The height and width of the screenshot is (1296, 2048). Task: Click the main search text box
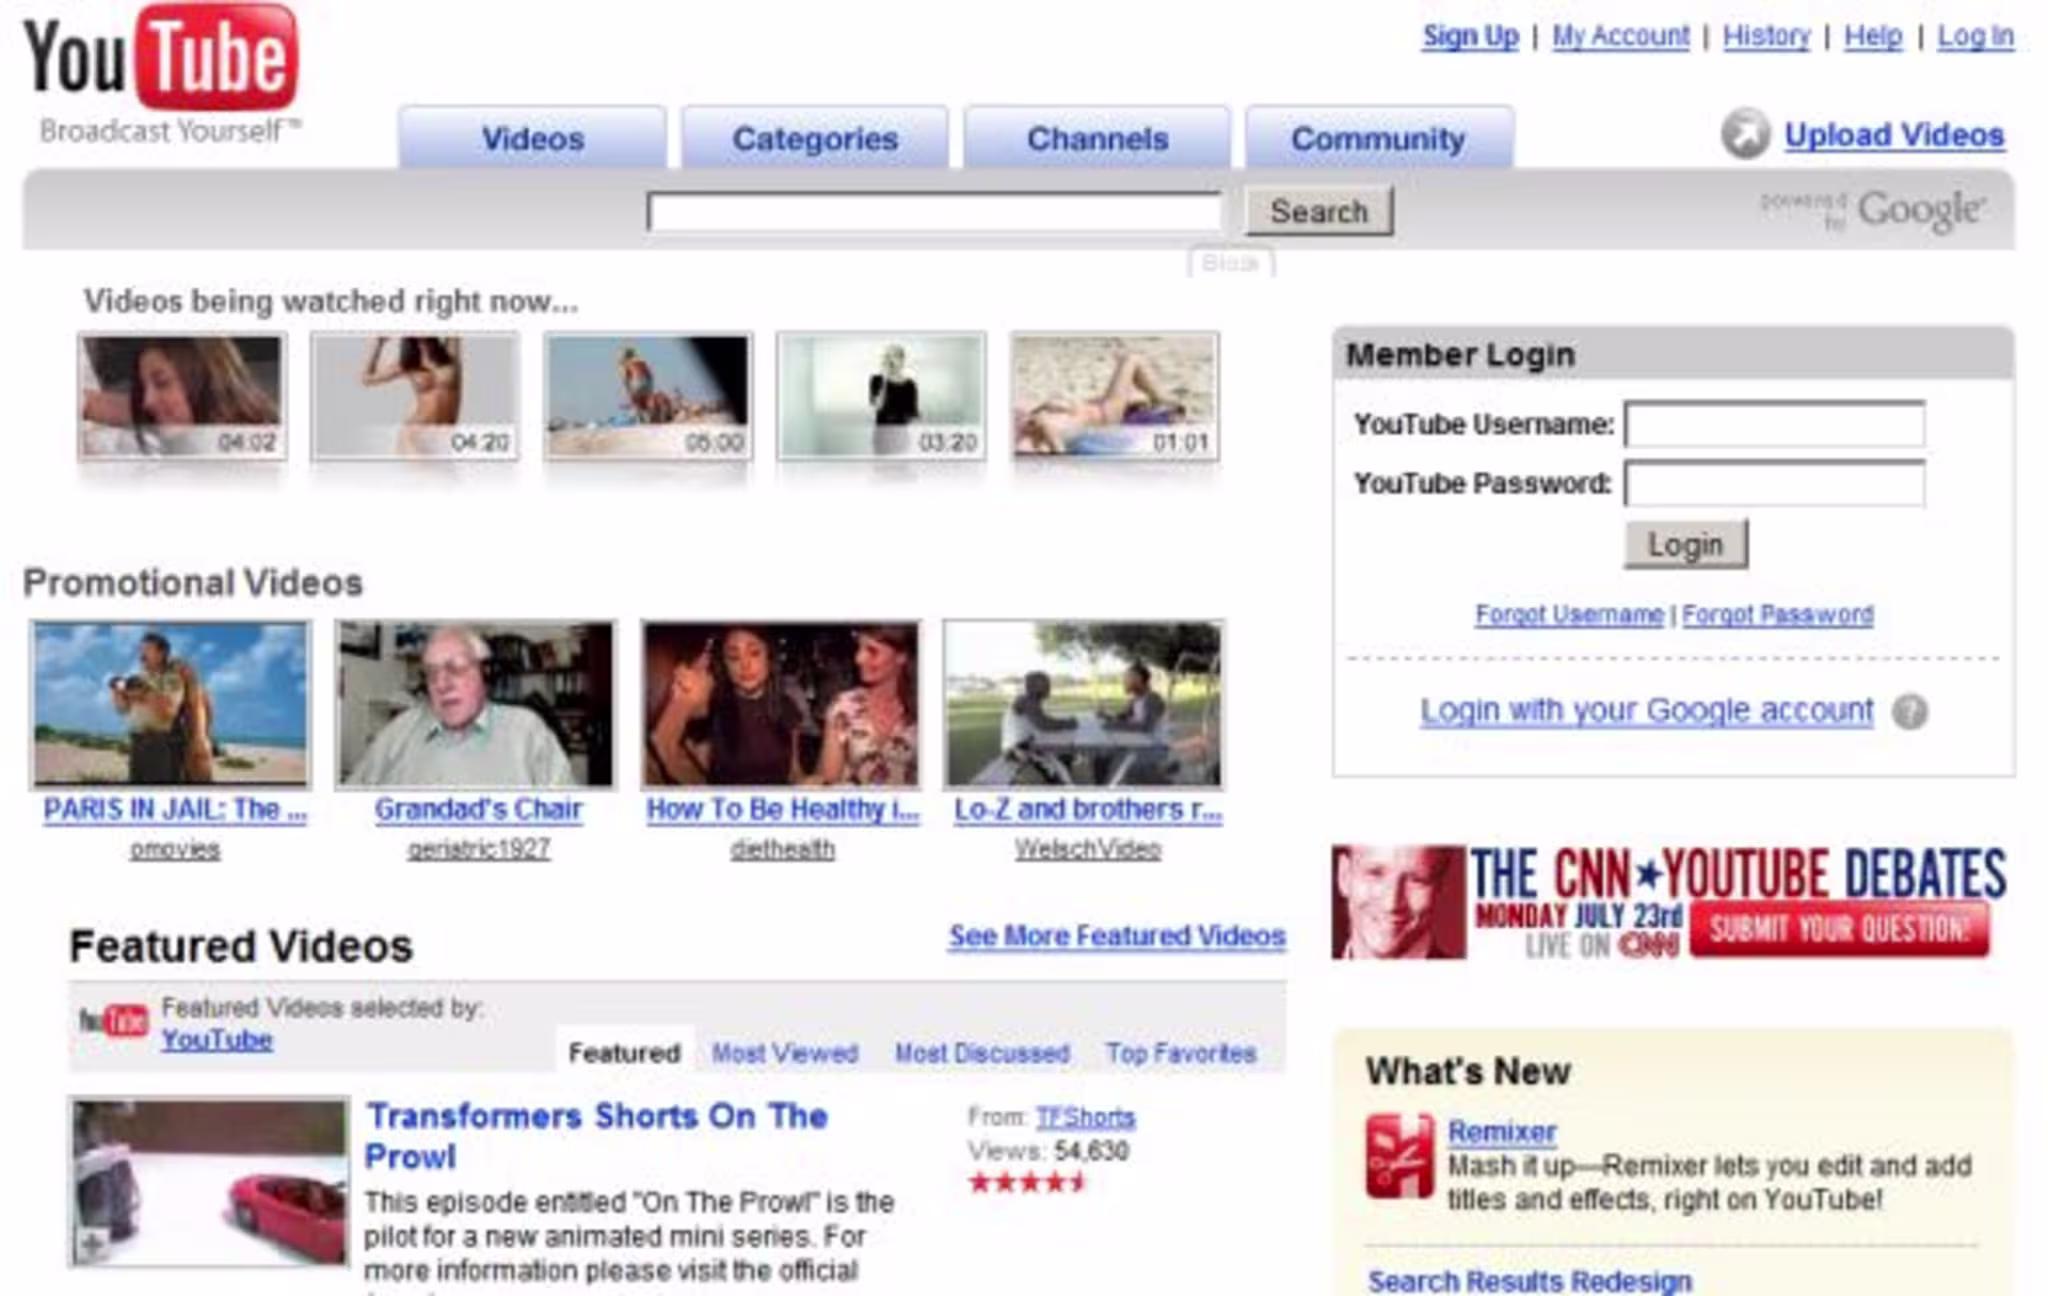click(x=935, y=212)
